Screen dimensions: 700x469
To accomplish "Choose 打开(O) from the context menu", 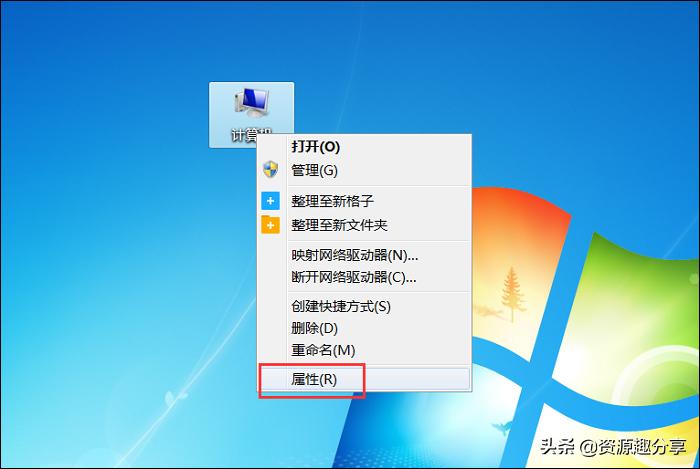I will 364,147.
